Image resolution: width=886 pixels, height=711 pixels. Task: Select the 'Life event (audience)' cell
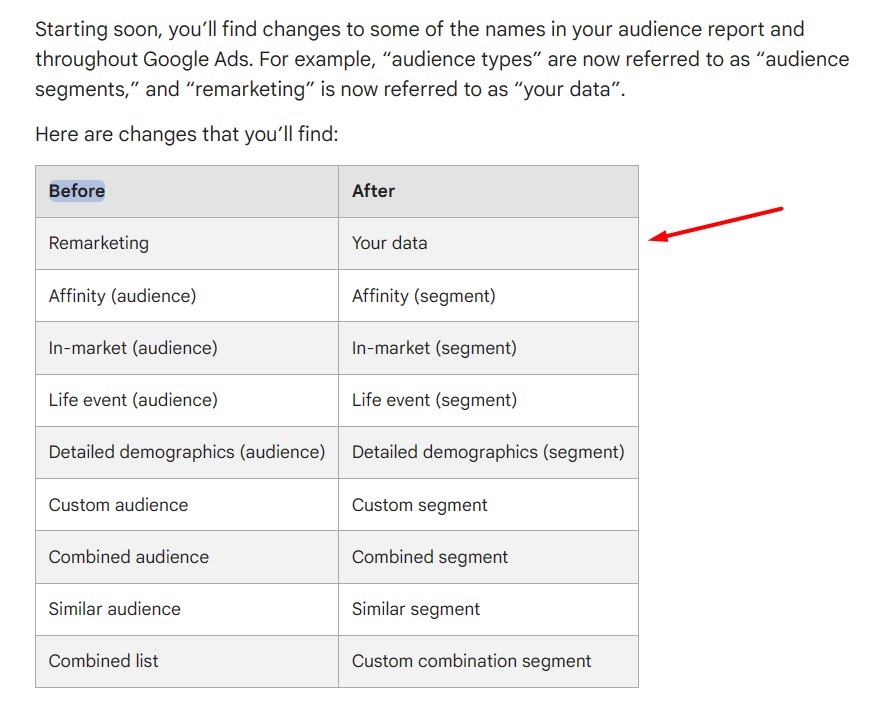[x=187, y=400]
